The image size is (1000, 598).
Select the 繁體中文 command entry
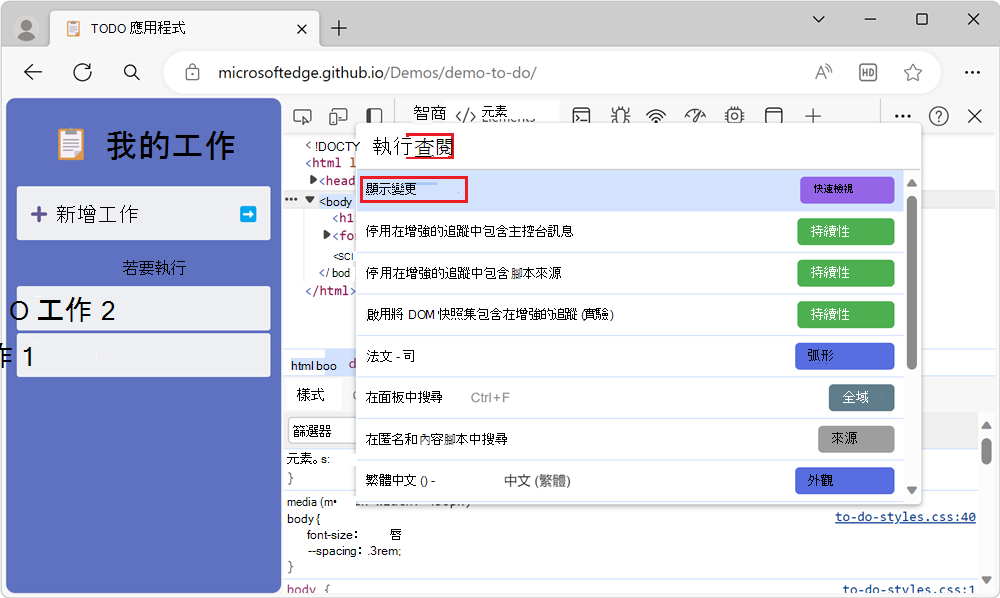(629, 480)
